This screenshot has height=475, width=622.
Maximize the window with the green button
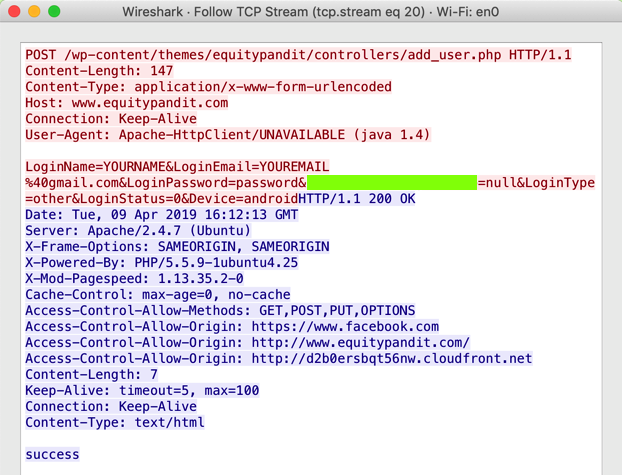54,13
